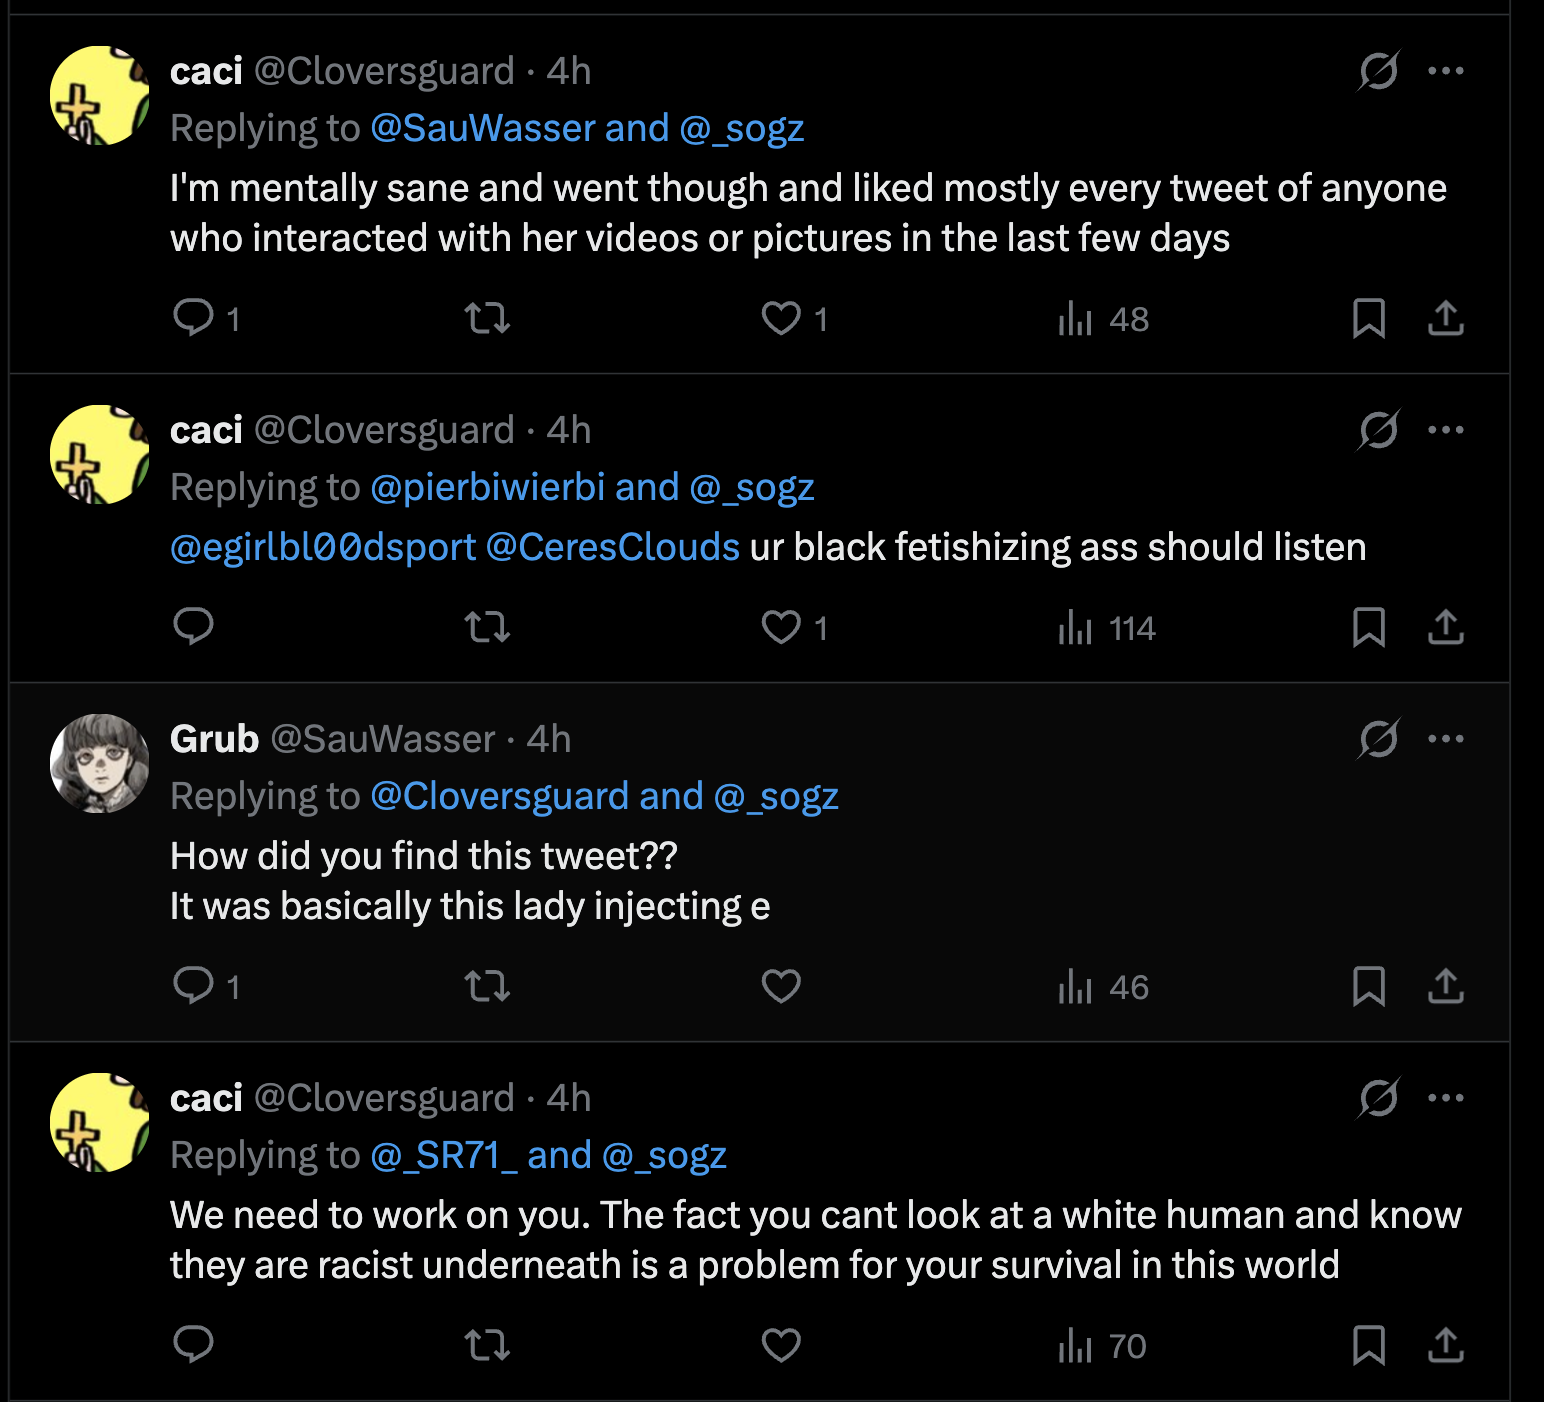Like Grub's "How did you find" tweet
This screenshot has height=1402, width=1544.
(781, 987)
